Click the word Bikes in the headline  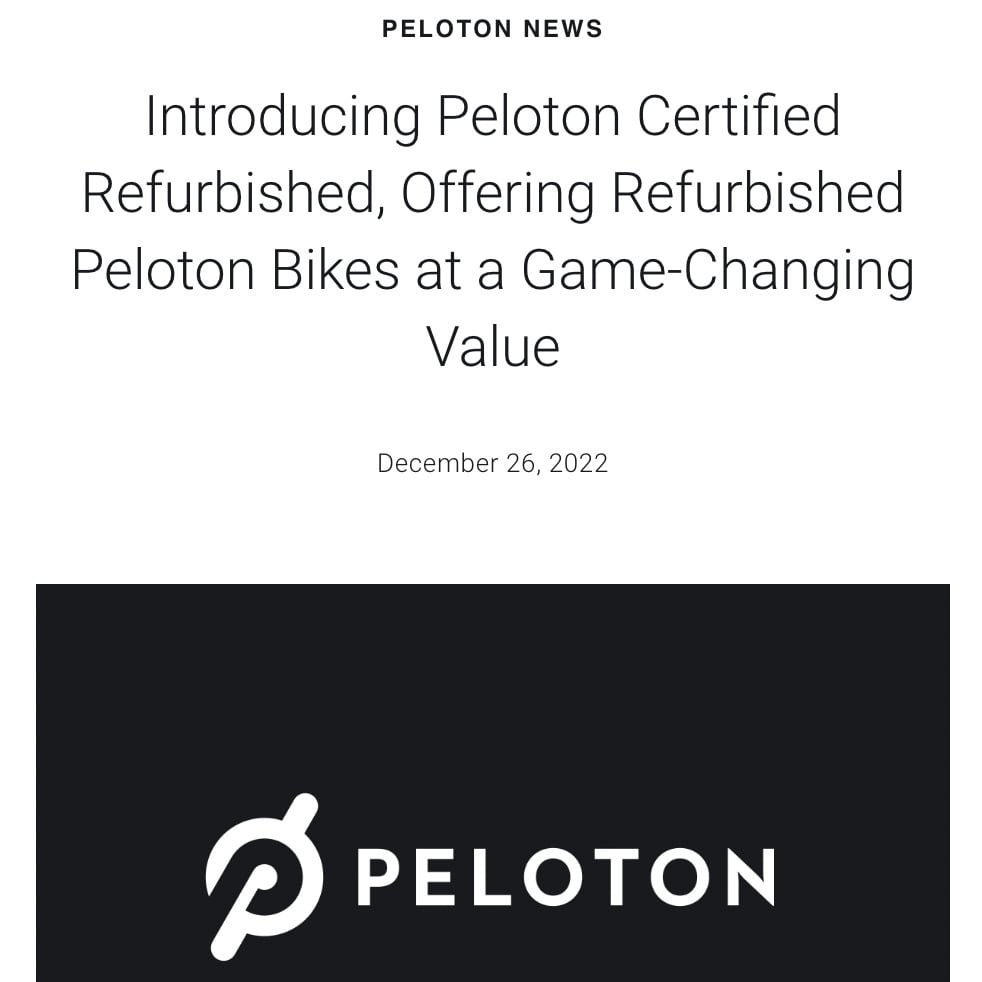335,270
